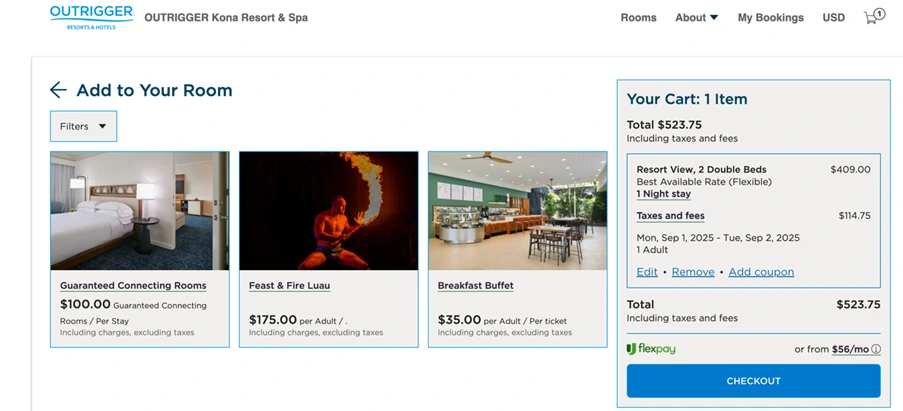Change currency from USD
The height and width of the screenshot is (411, 903).
click(833, 18)
